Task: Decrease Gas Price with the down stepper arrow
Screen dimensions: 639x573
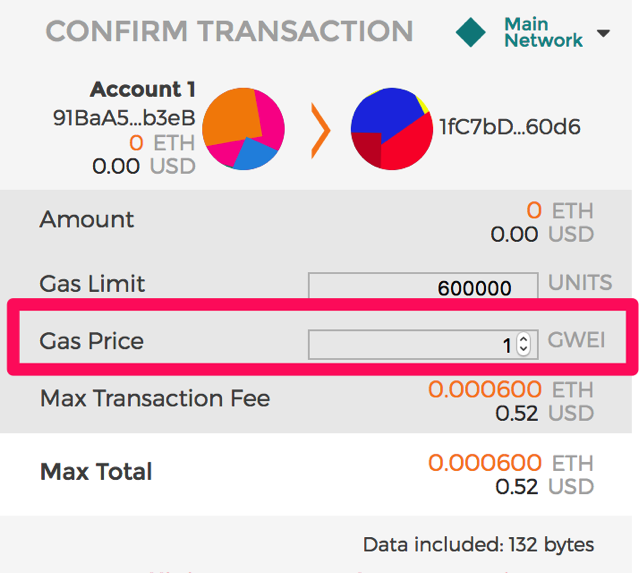Action: (524, 350)
